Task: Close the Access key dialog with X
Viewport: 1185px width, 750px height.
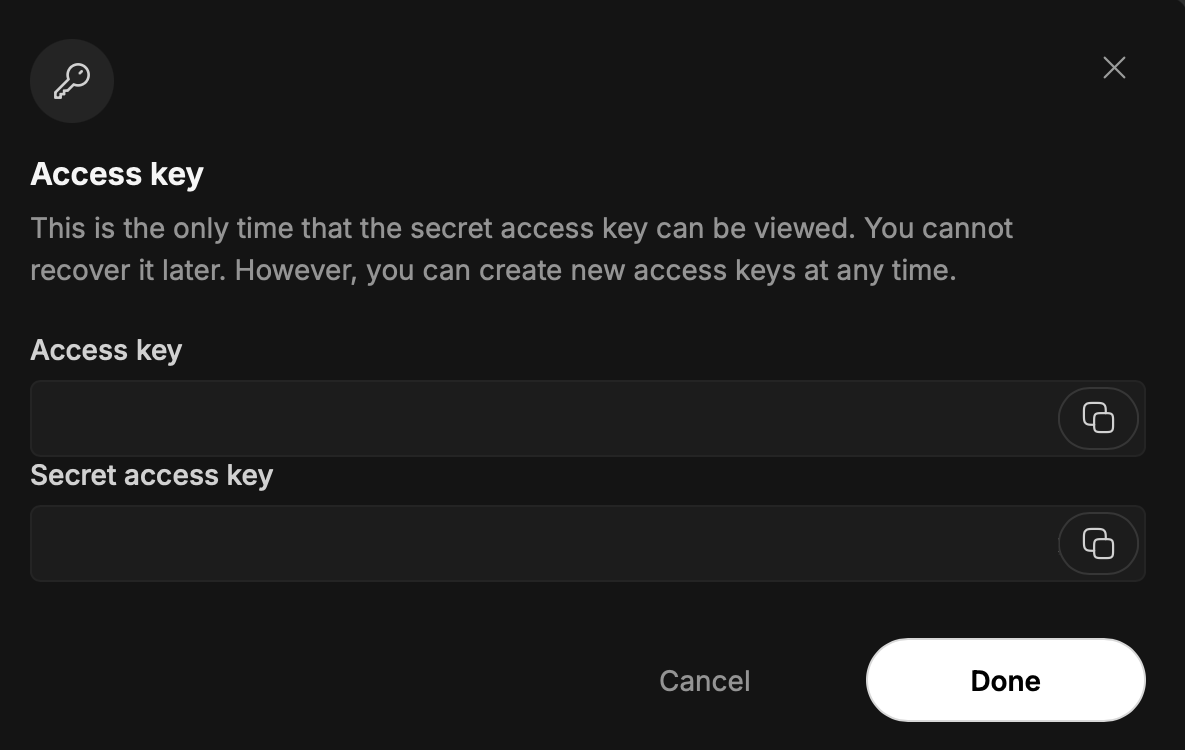Action: tap(1114, 68)
